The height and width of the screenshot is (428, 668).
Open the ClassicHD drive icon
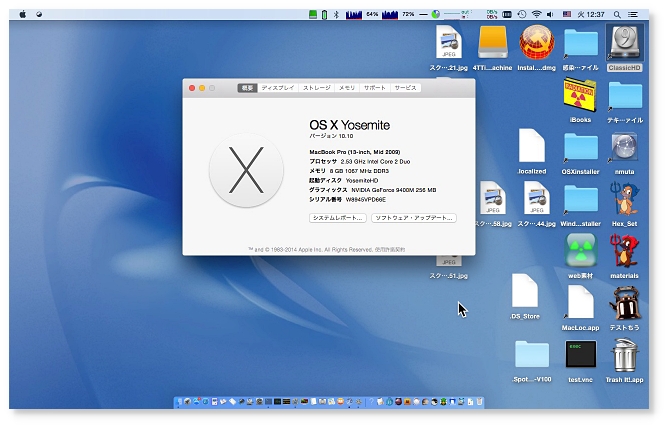(624, 43)
